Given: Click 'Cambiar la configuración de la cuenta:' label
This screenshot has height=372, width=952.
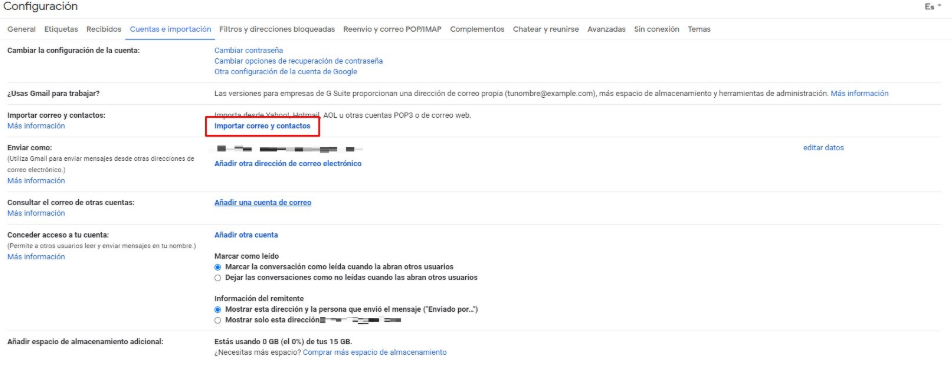Looking at the screenshot, I should click(x=73, y=50).
